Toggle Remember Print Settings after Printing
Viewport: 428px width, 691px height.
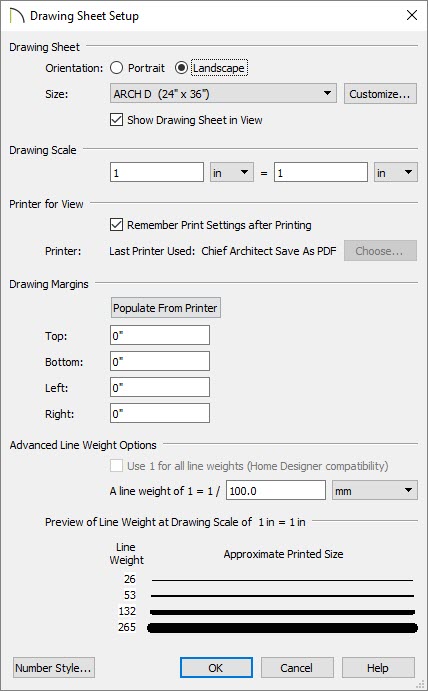(116, 225)
